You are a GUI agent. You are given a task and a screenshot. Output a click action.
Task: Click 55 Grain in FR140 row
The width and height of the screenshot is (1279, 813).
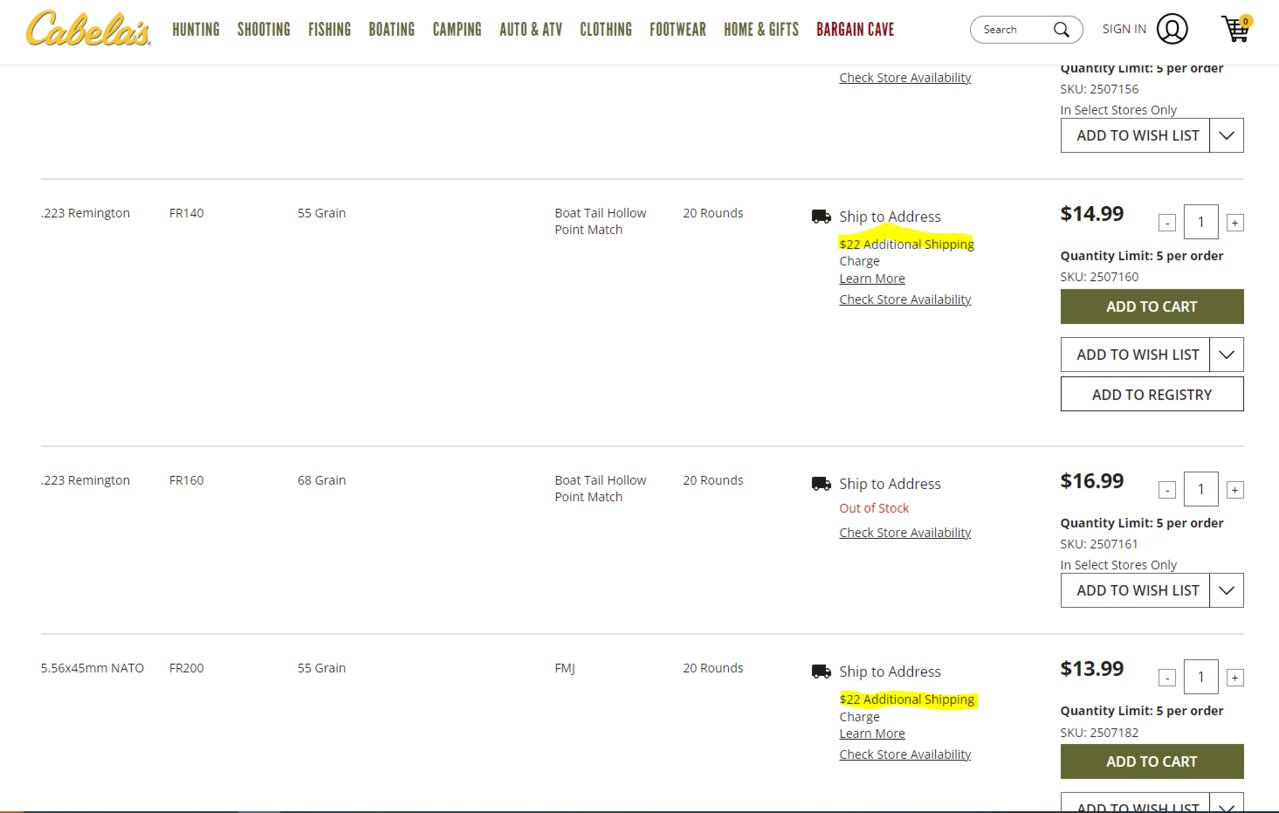[x=321, y=213]
